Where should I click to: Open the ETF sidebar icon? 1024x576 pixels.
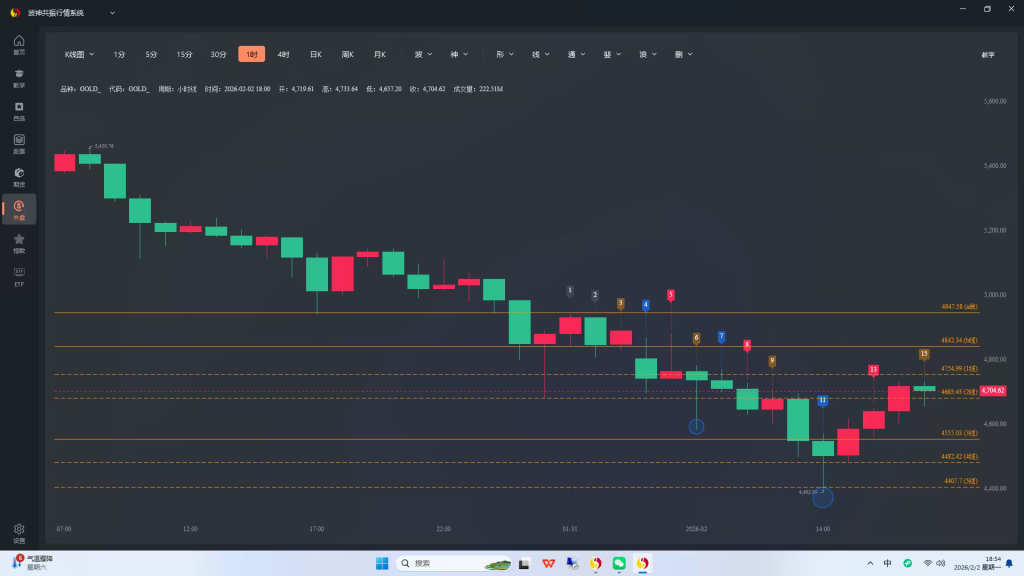19,275
